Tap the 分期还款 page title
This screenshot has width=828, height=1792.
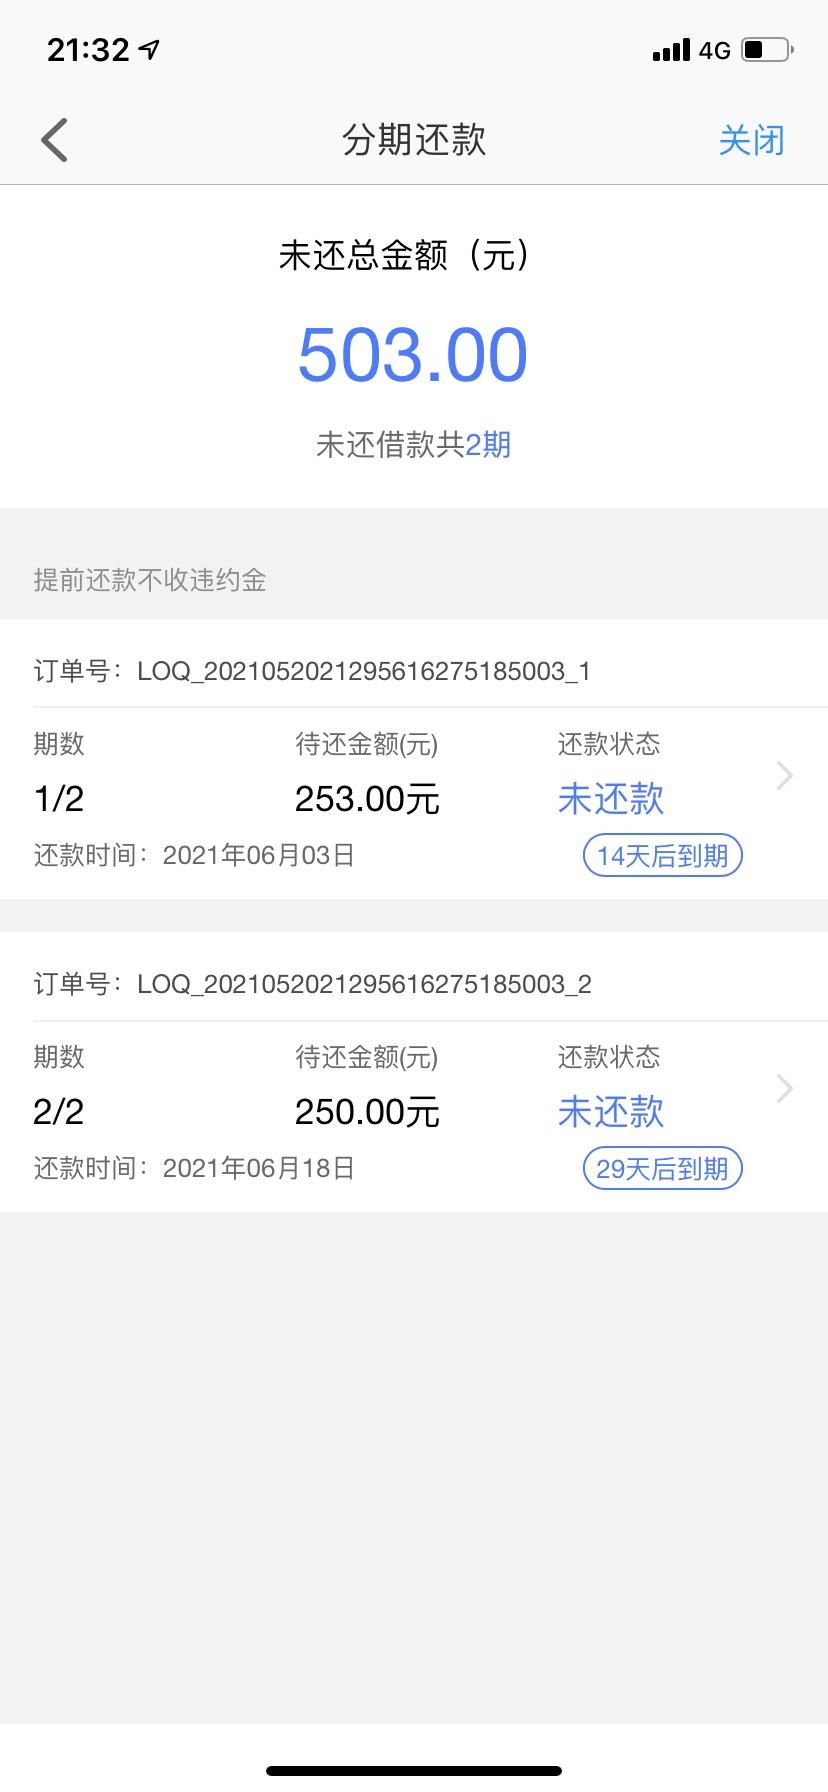pyautogui.click(x=414, y=140)
